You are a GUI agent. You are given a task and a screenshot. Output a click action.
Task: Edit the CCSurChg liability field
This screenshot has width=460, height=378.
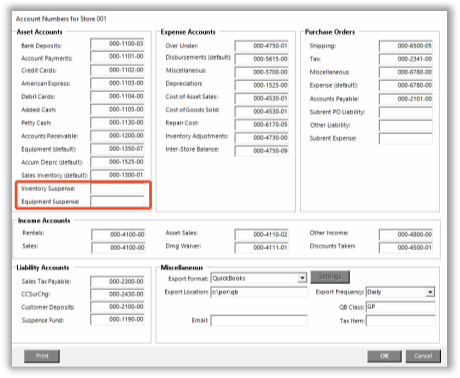click(x=117, y=294)
